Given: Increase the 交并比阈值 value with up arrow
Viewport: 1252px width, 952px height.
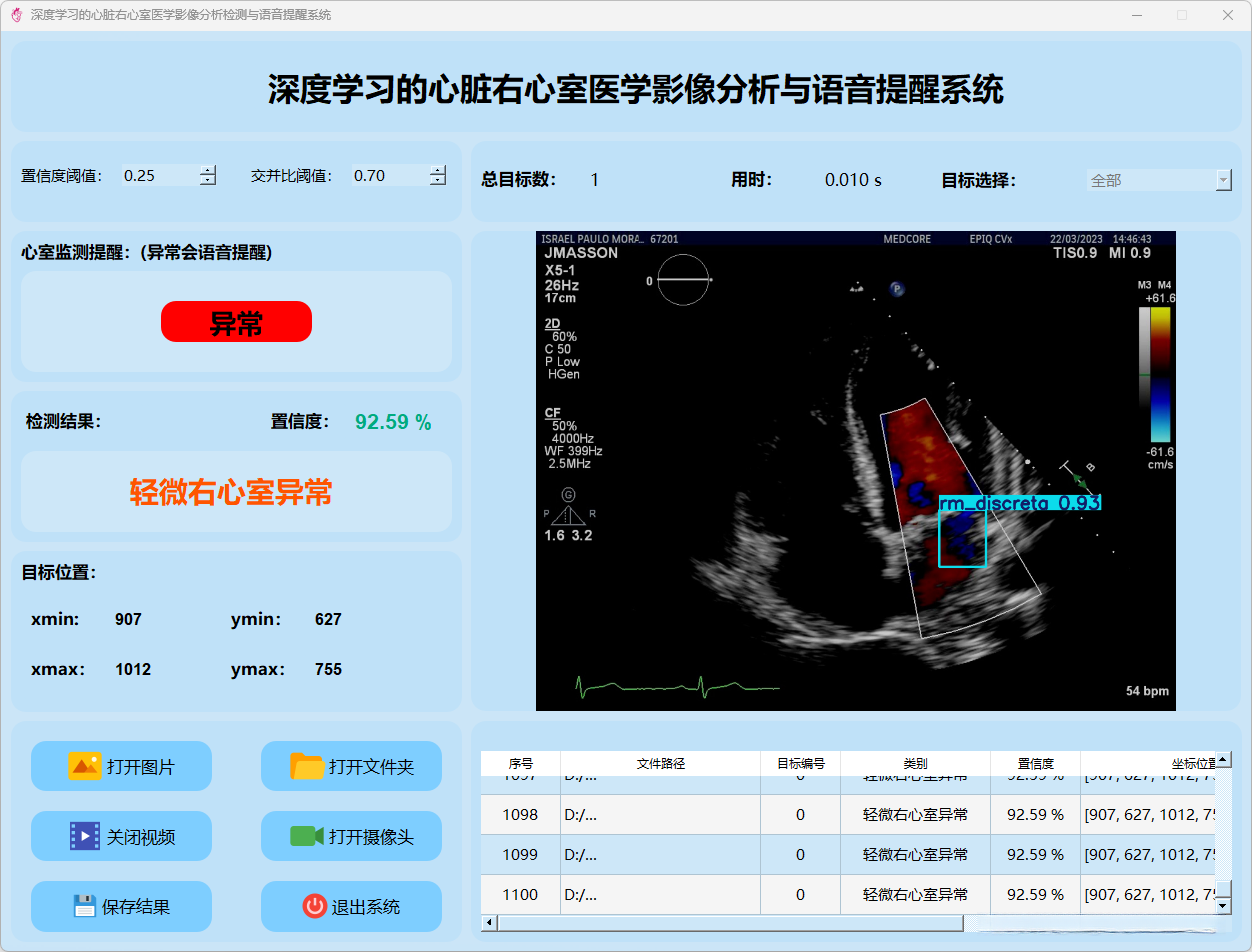Looking at the screenshot, I should (x=437, y=170).
